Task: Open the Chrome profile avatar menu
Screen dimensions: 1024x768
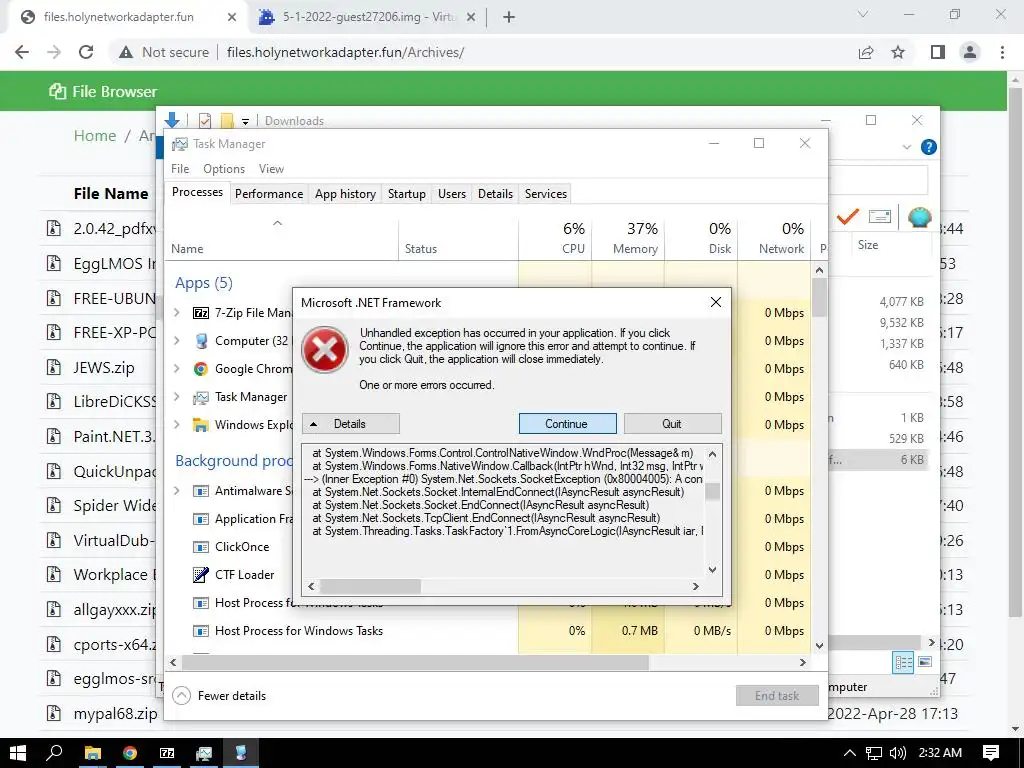Action: (x=970, y=52)
